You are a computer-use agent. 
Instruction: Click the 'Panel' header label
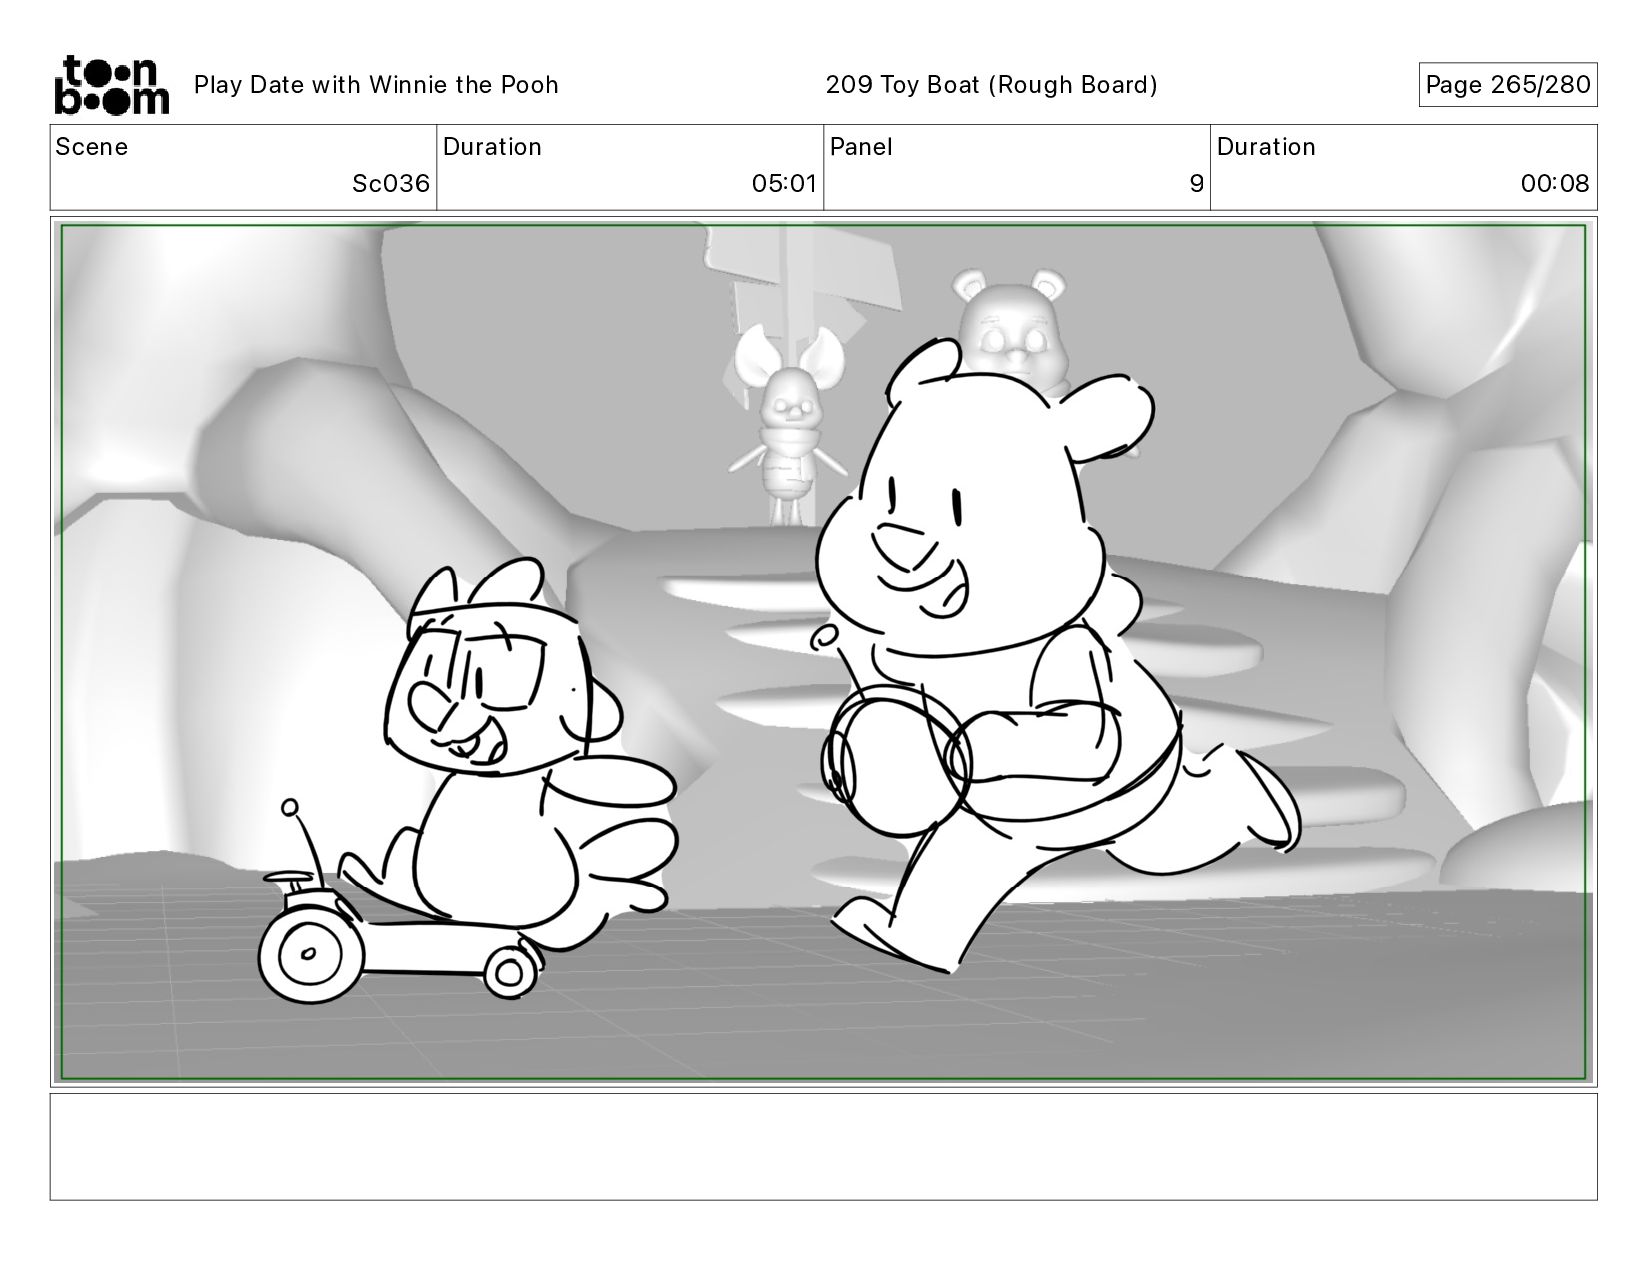(861, 147)
